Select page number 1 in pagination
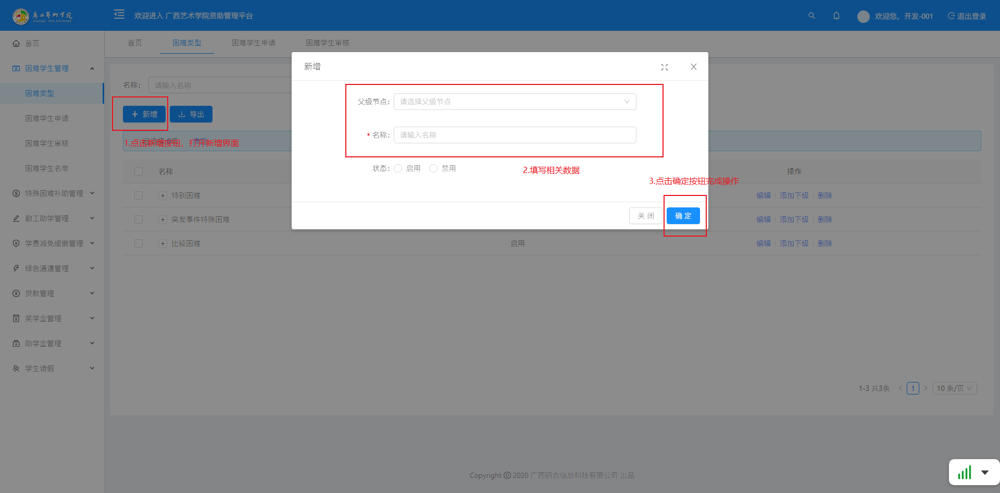1000x493 pixels. coord(913,388)
